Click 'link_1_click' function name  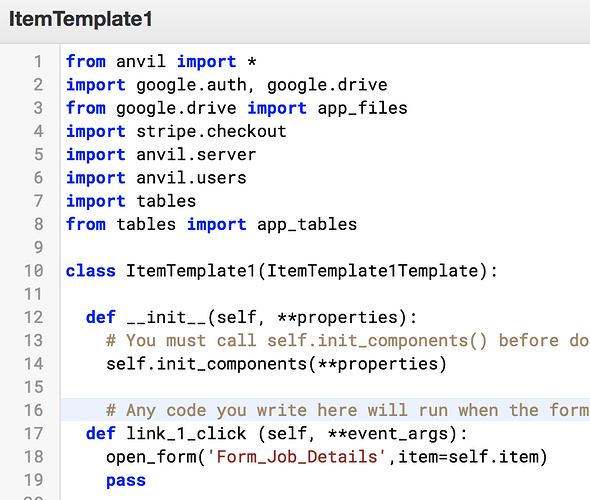click(x=186, y=434)
